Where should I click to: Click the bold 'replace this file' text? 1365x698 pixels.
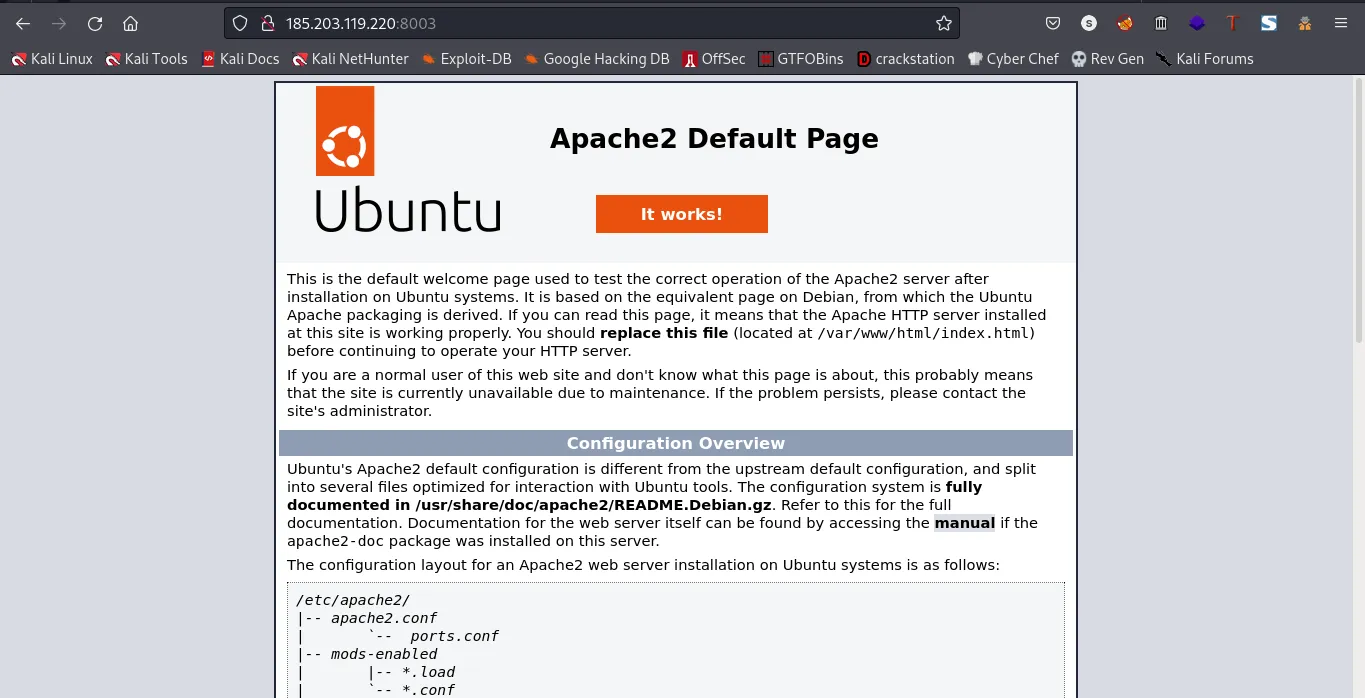[664, 333]
